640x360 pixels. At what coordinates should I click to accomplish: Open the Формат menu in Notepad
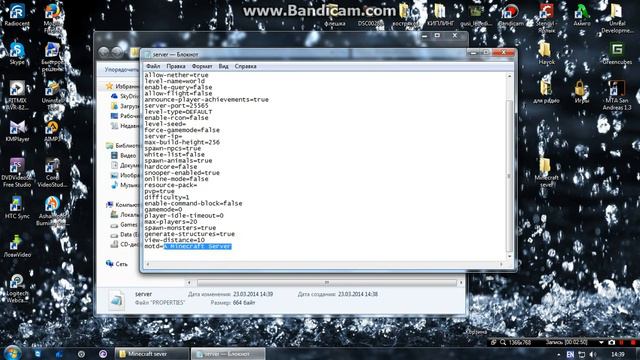pos(202,66)
